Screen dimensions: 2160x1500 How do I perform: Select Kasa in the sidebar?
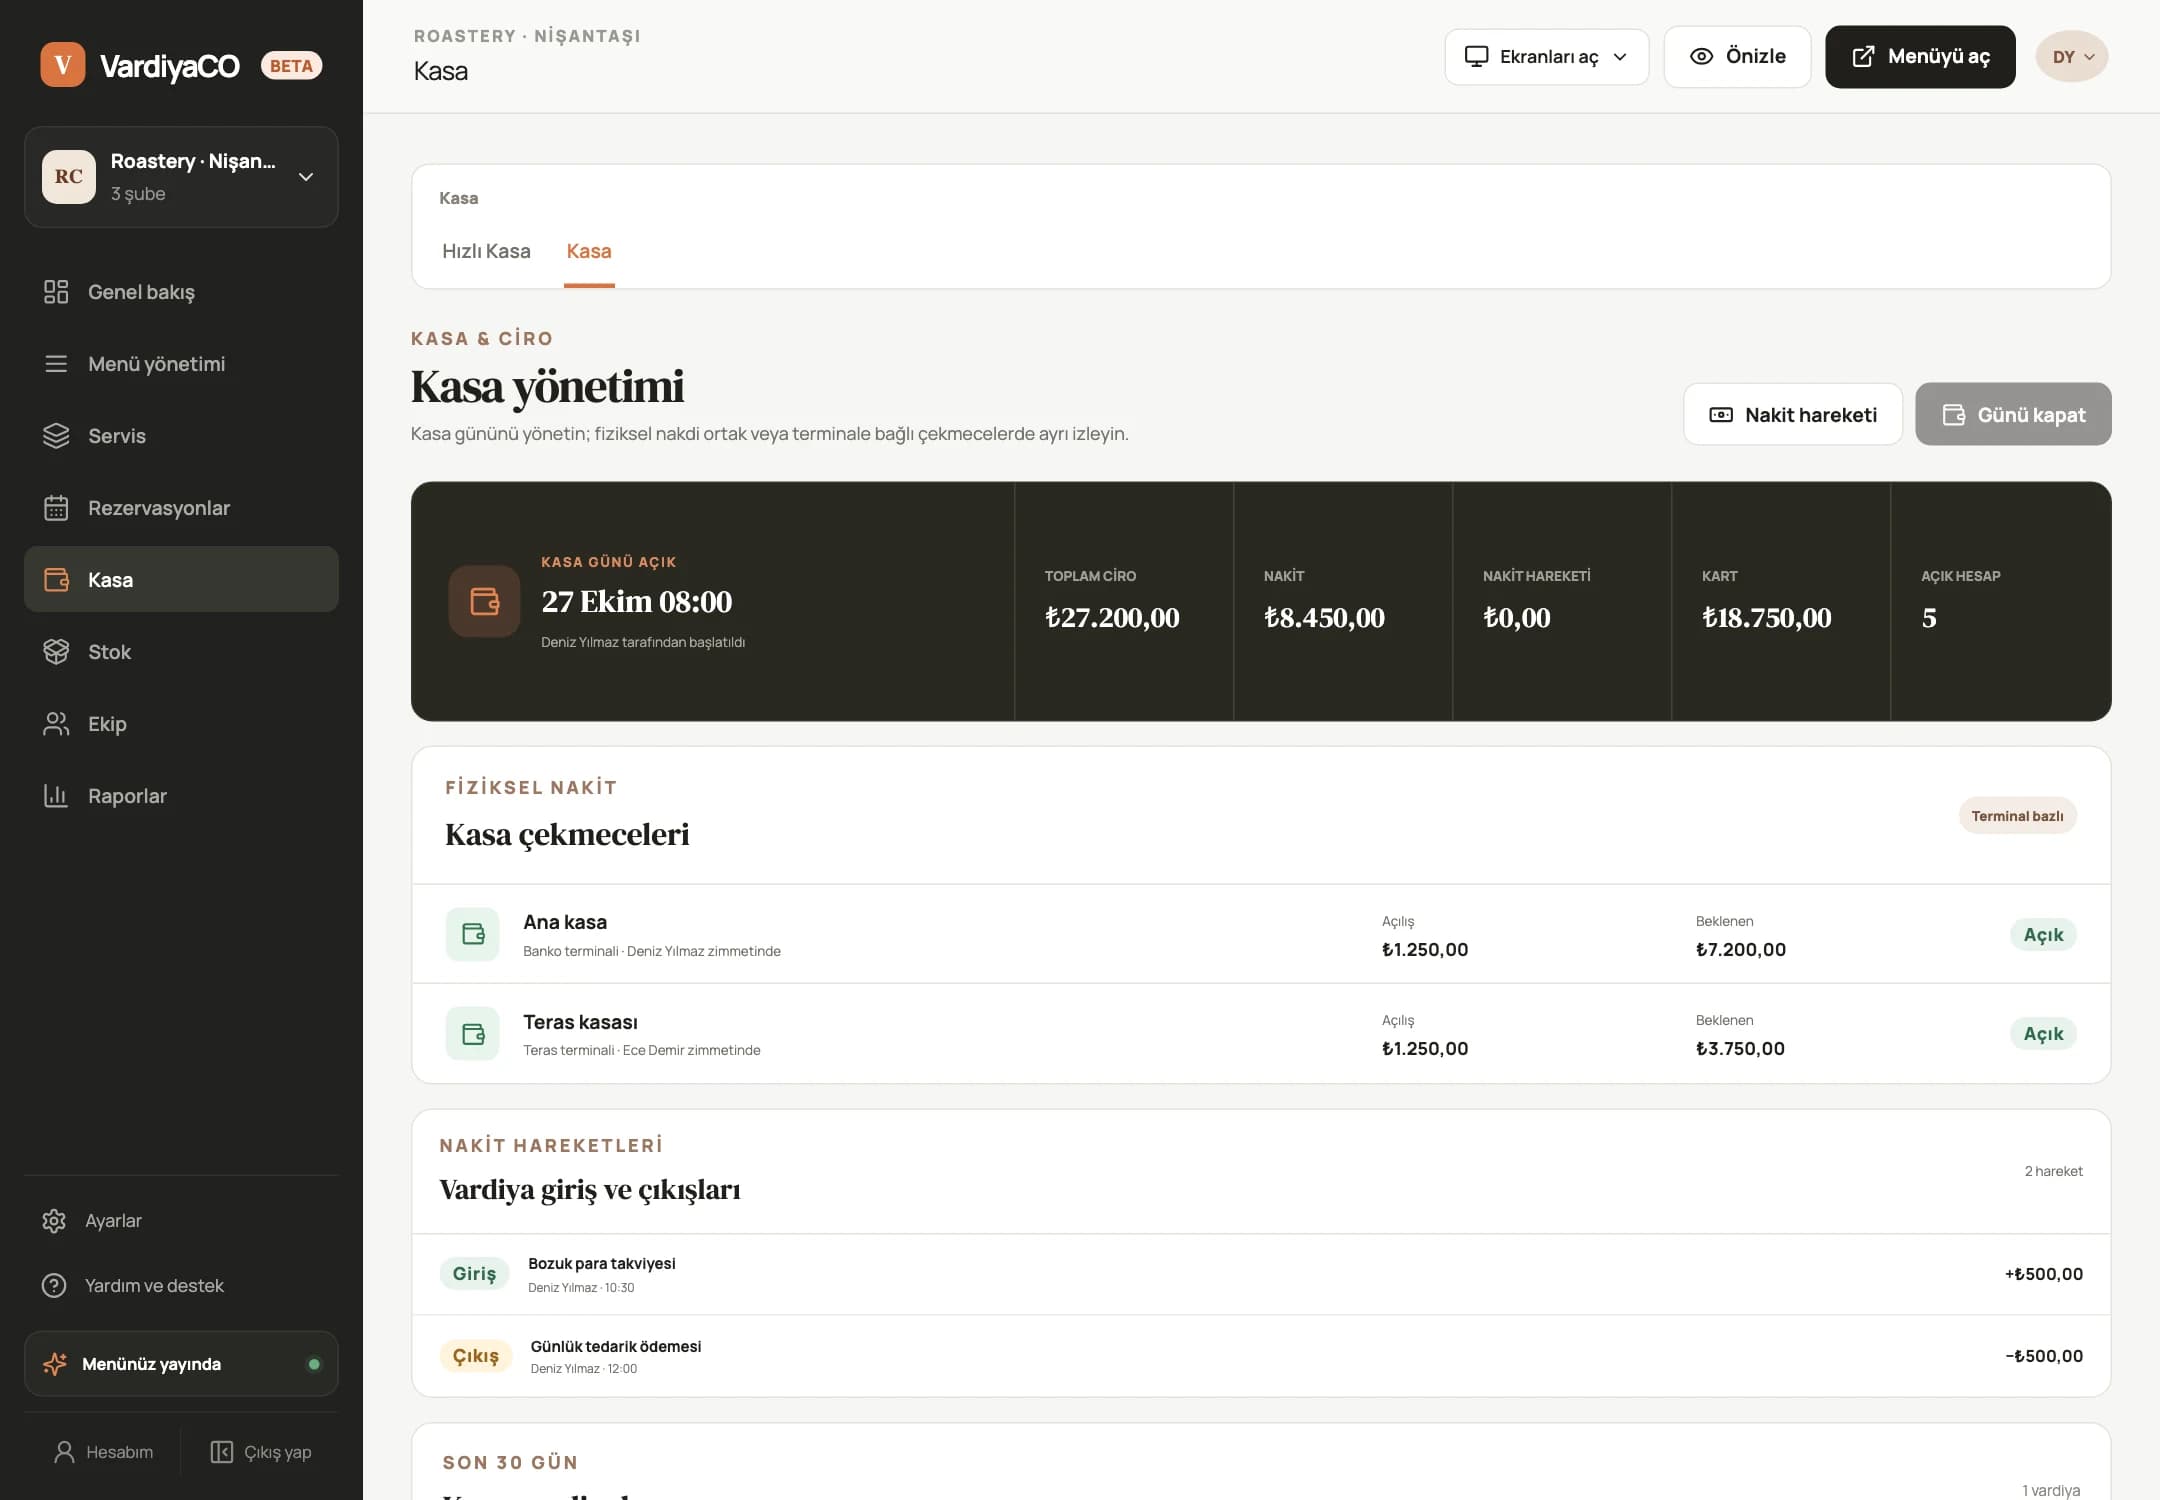click(181, 579)
